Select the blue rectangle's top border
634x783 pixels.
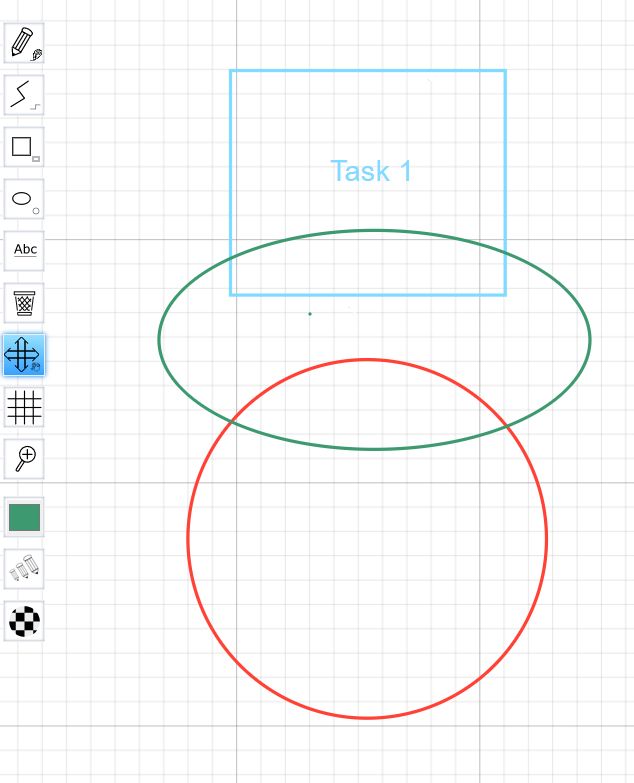[x=368, y=71]
